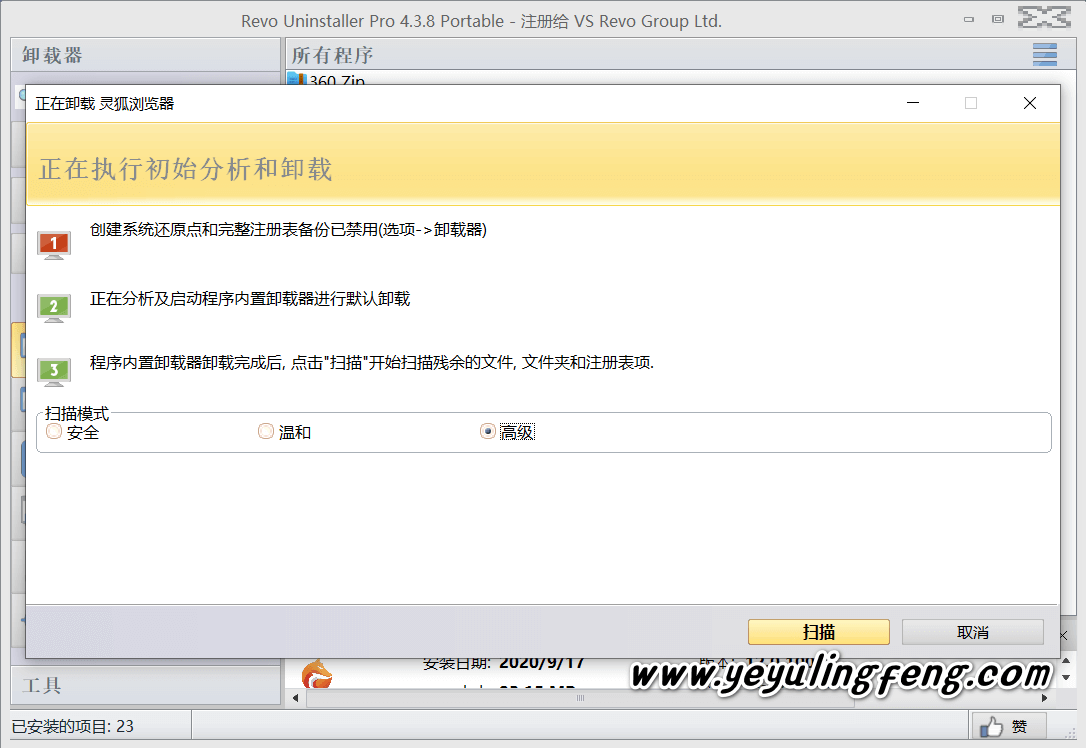
Task: Click details pane down arrow
Action: [x=1067, y=677]
